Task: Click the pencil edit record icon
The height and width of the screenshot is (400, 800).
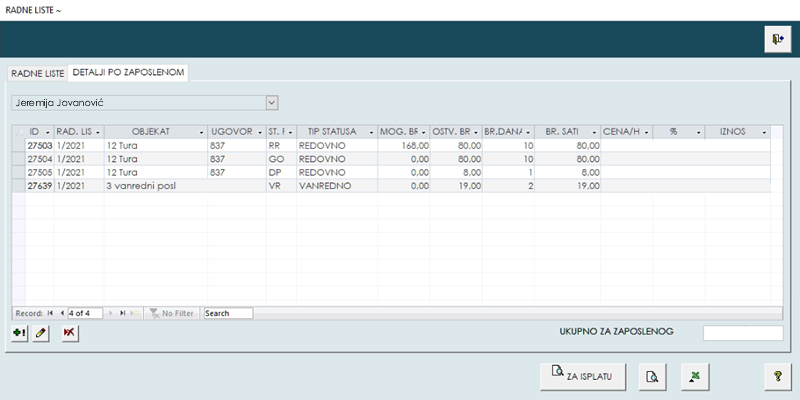Action: coord(41,333)
